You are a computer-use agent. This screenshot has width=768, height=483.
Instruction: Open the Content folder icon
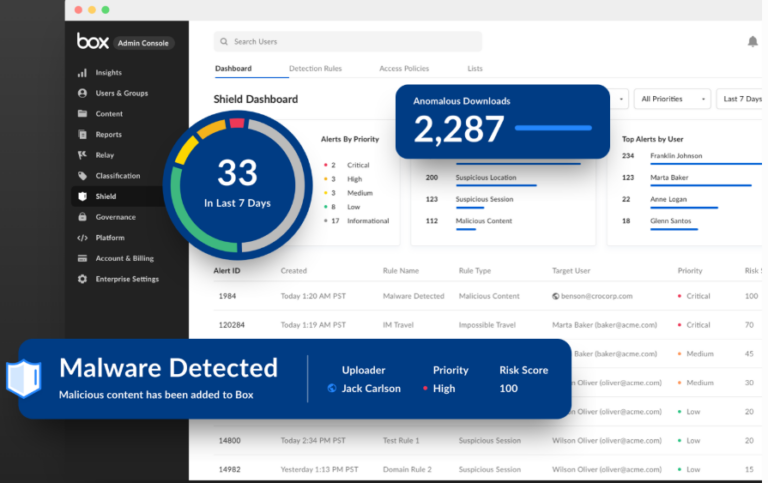click(x=82, y=114)
